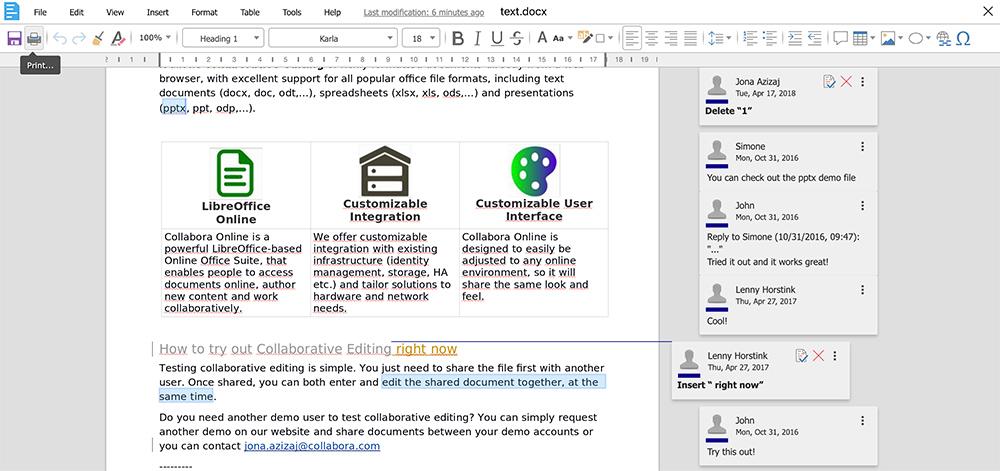Redo the last undone action
The width and height of the screenshot is (1000, 471).
(79, 38)
